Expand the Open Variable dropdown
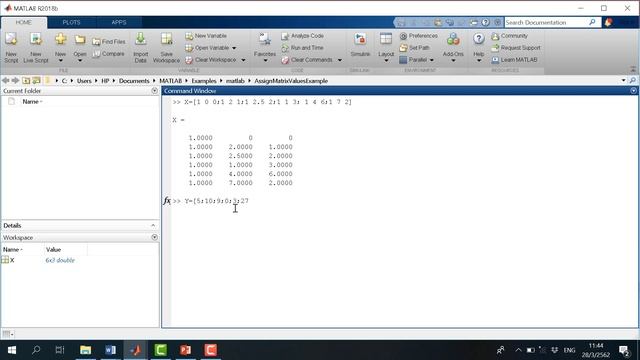This screenshot has width=640, height=360. click(234, 48)
